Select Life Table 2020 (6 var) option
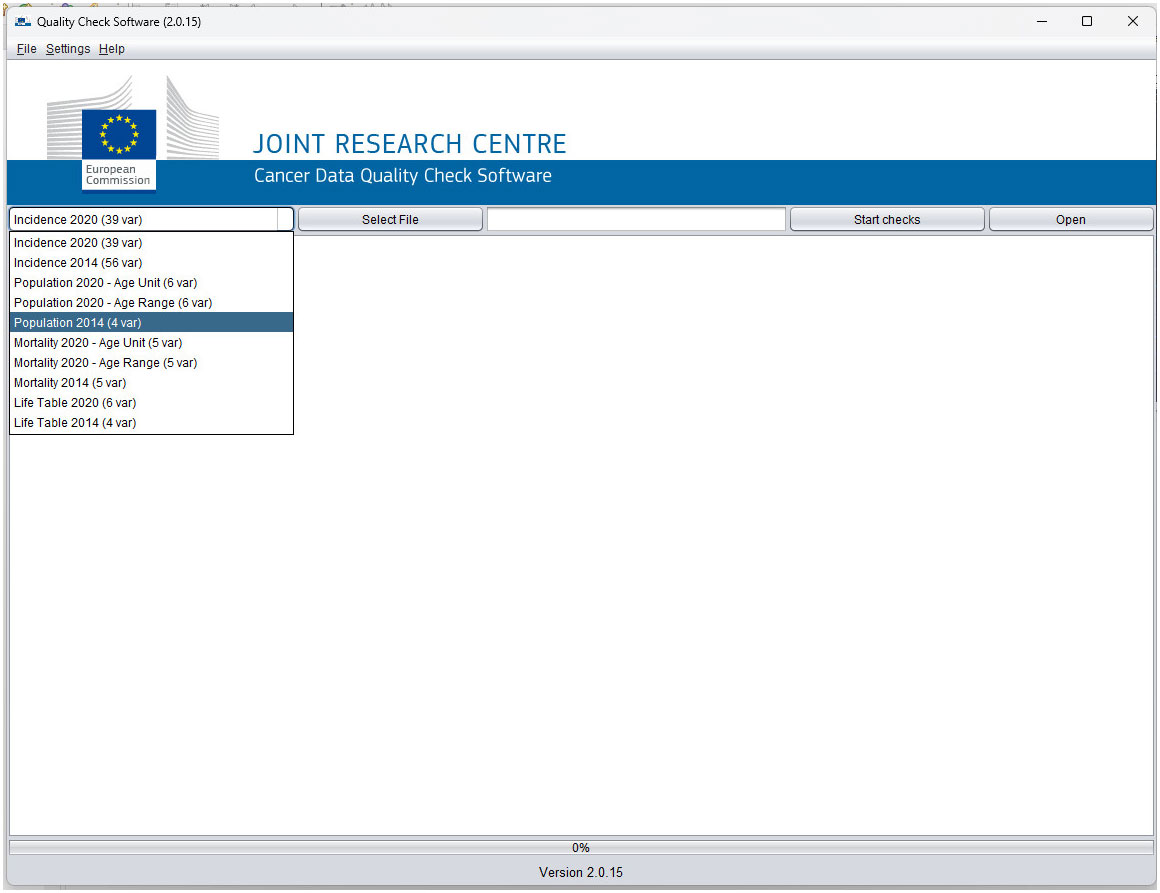Image resolution: width=1160 pixels, height=893 pixels. click(151, 402)
